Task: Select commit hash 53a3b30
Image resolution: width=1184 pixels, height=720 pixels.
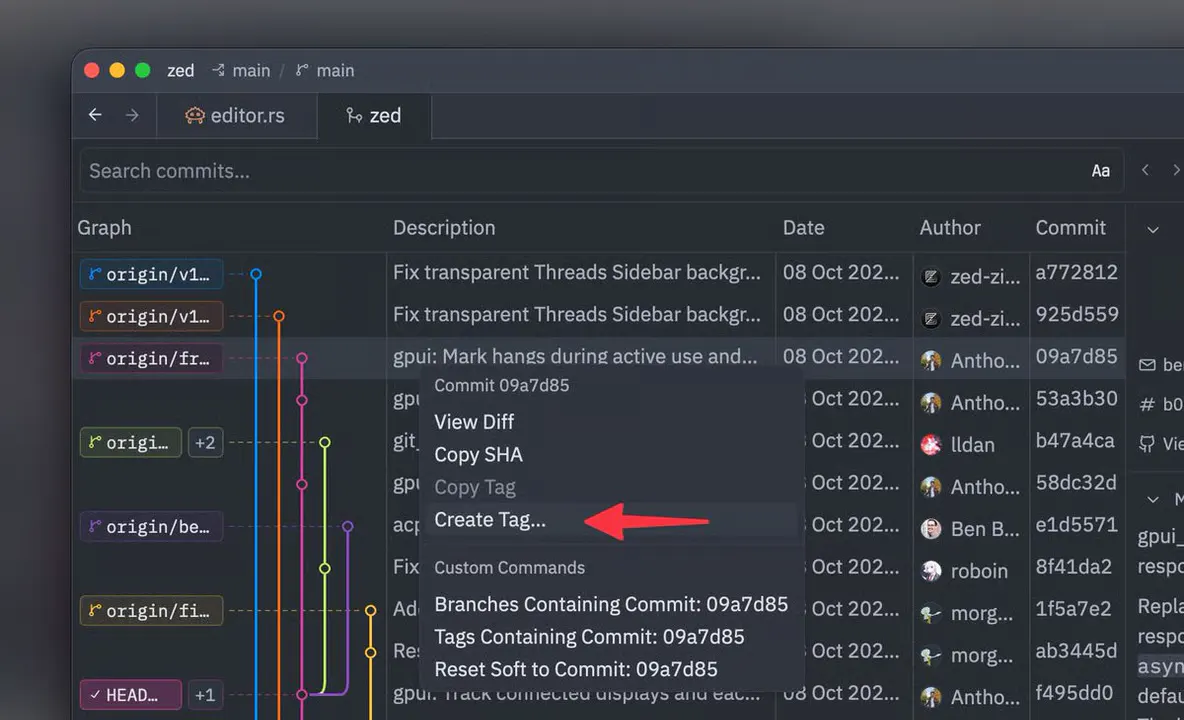Action: (x=1076, y=398)
